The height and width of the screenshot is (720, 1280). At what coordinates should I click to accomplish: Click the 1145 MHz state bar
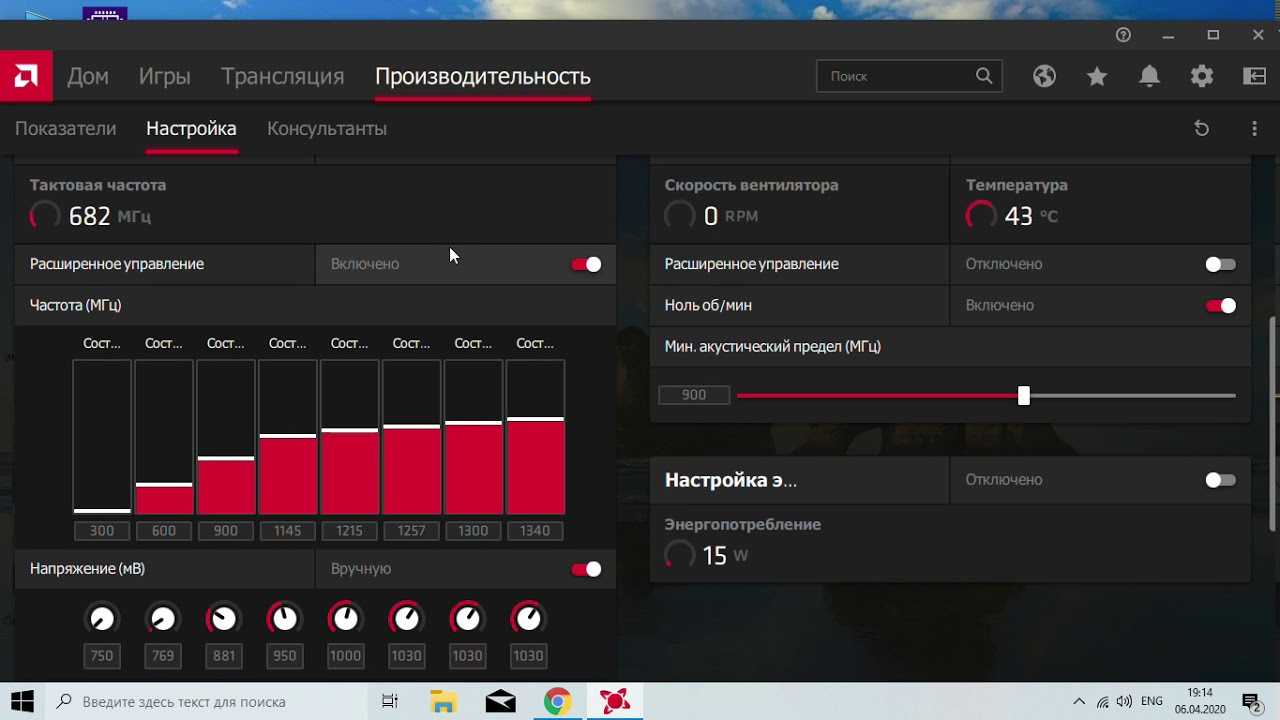pyautogui.click(x=288, y=437)
